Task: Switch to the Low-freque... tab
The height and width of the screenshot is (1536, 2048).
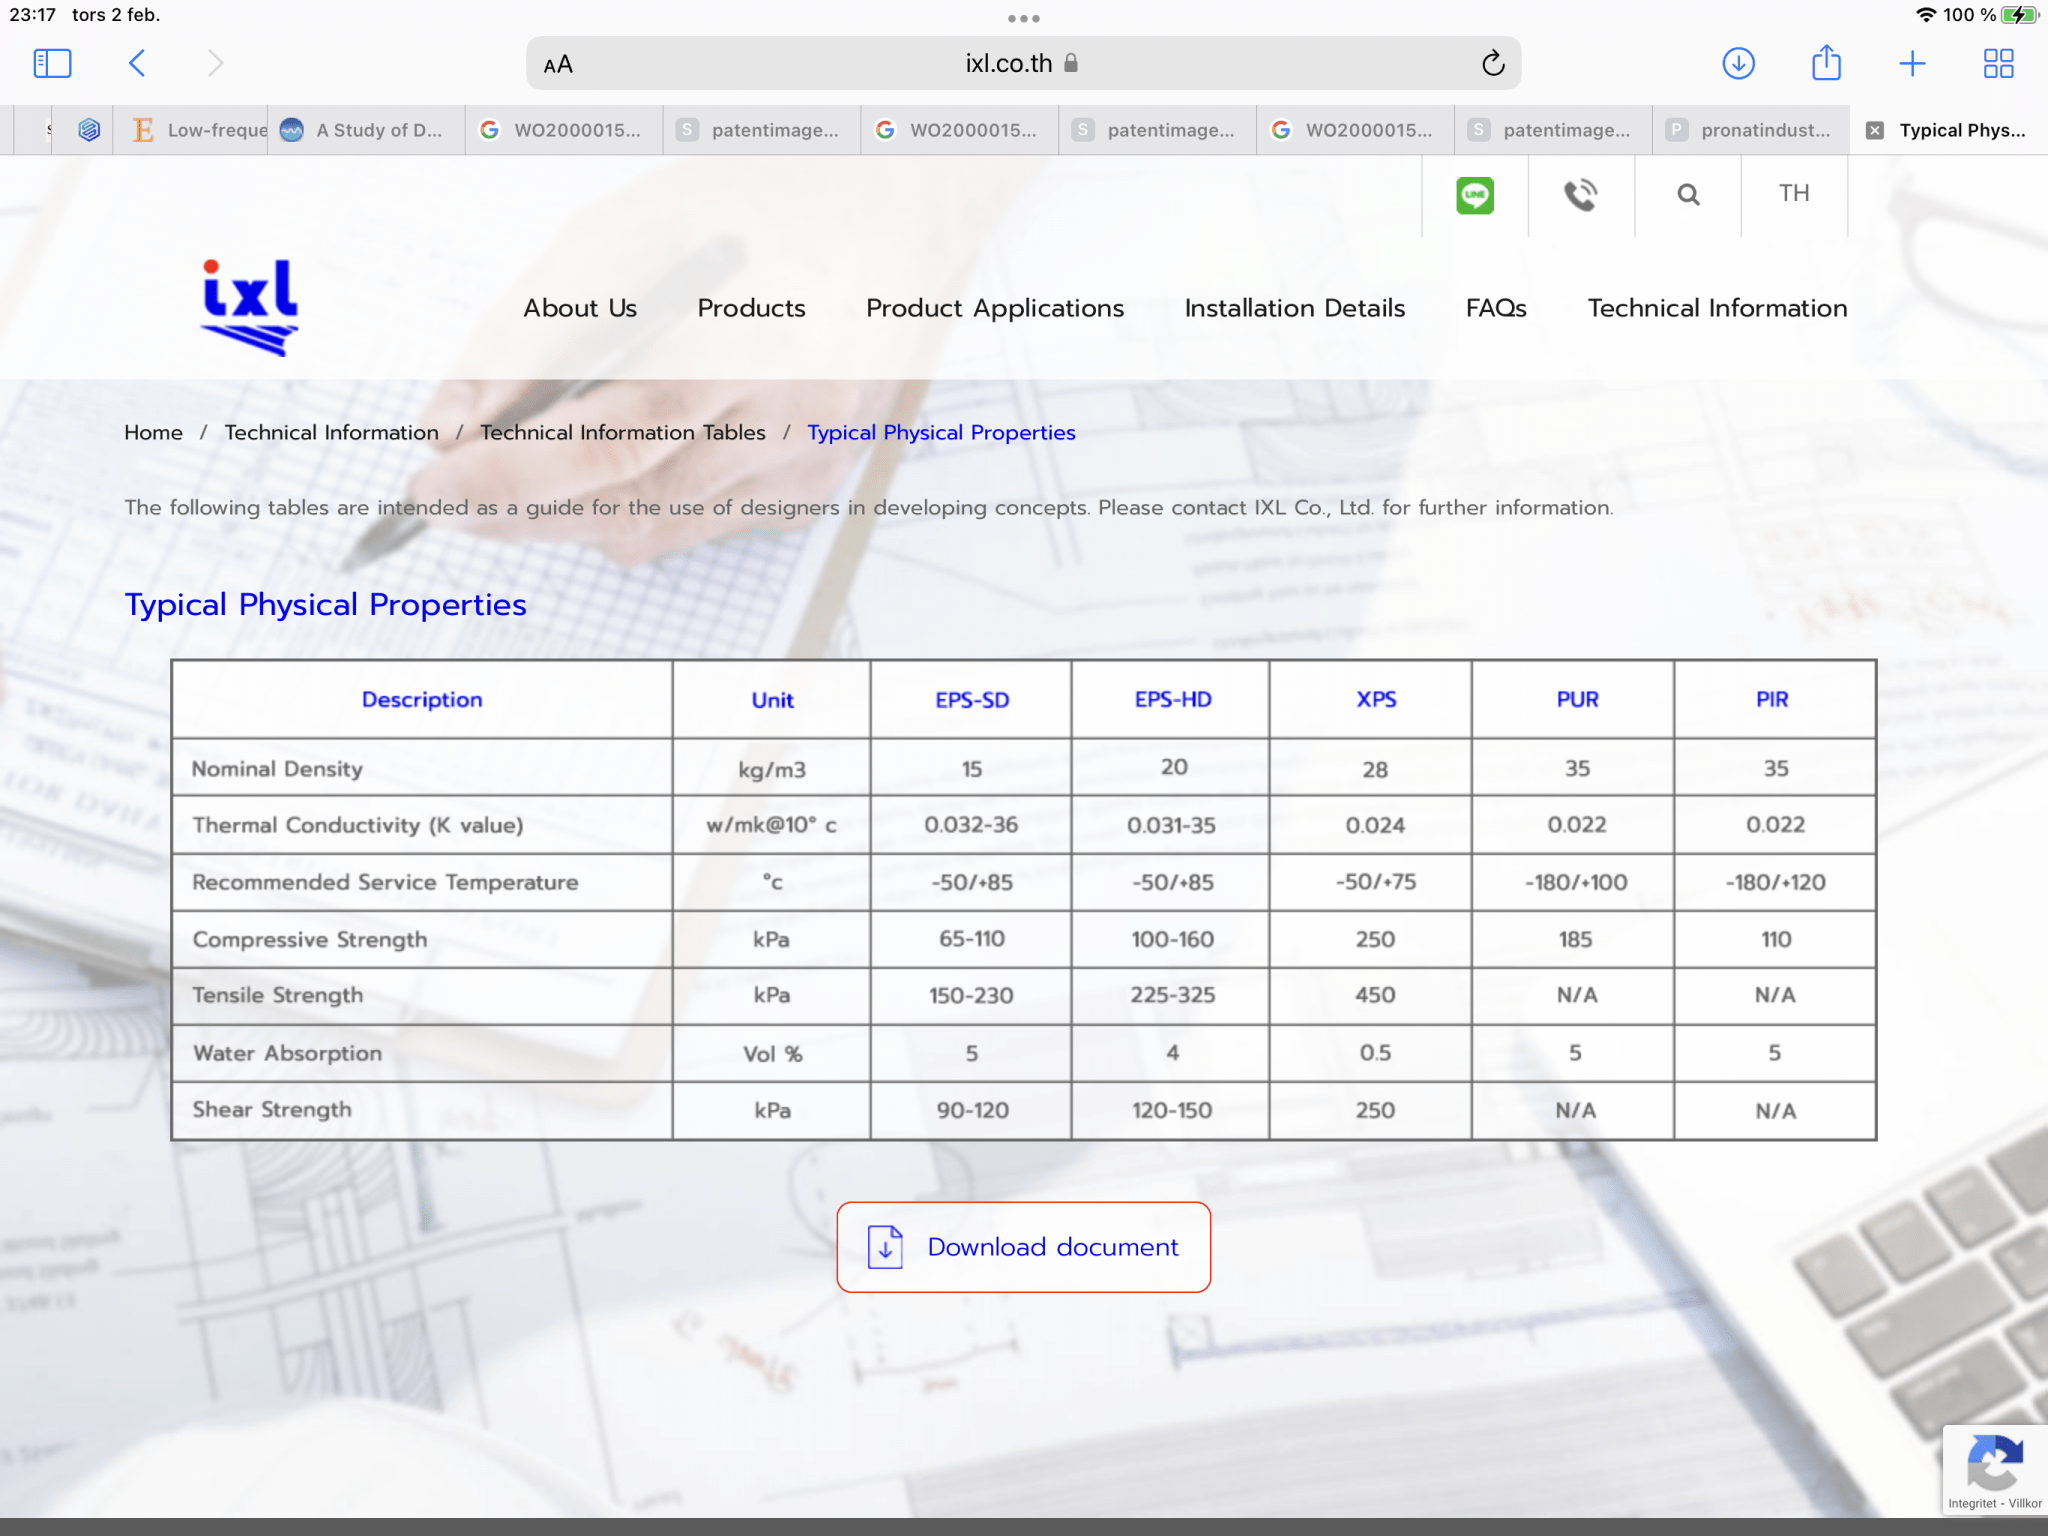Action: 190,130
